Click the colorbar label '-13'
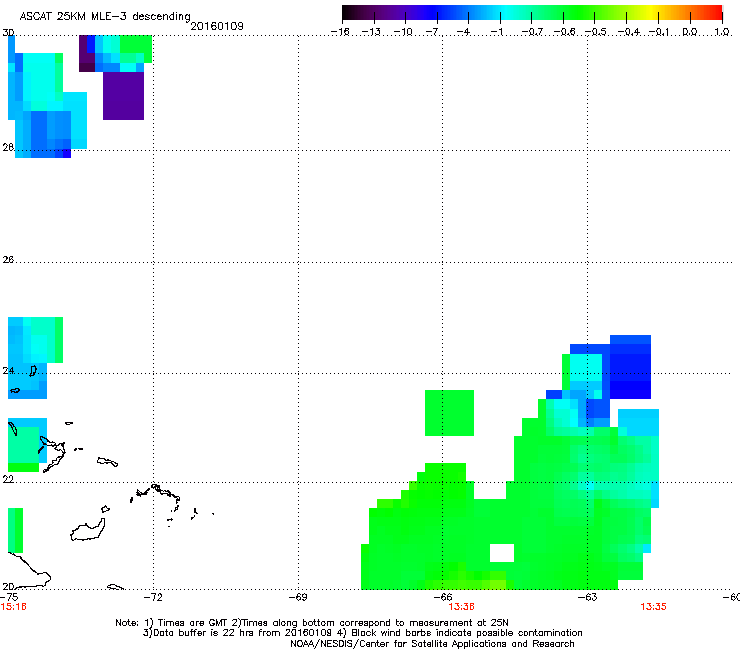The height and width of the screenshot is (650, 740). pyautogui.click(x=371, y=32)
